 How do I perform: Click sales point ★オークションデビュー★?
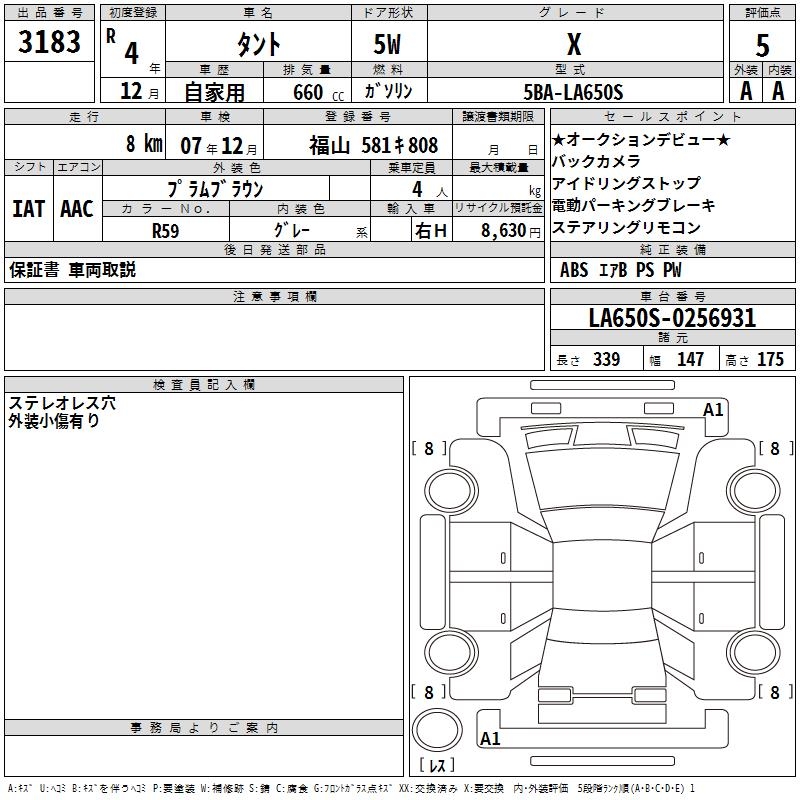coord(641,139)
